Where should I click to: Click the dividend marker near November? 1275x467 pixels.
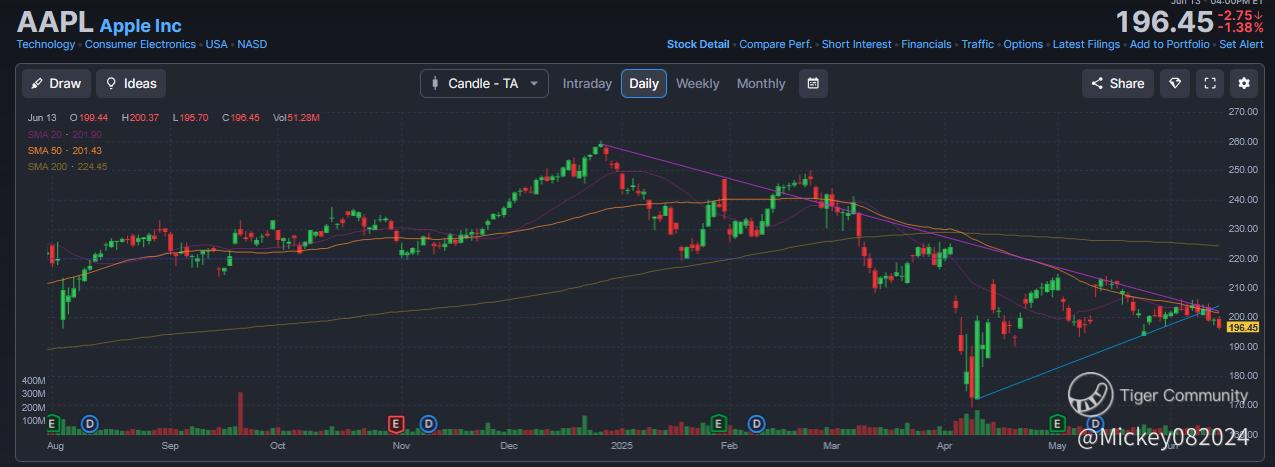pos(429,424)
